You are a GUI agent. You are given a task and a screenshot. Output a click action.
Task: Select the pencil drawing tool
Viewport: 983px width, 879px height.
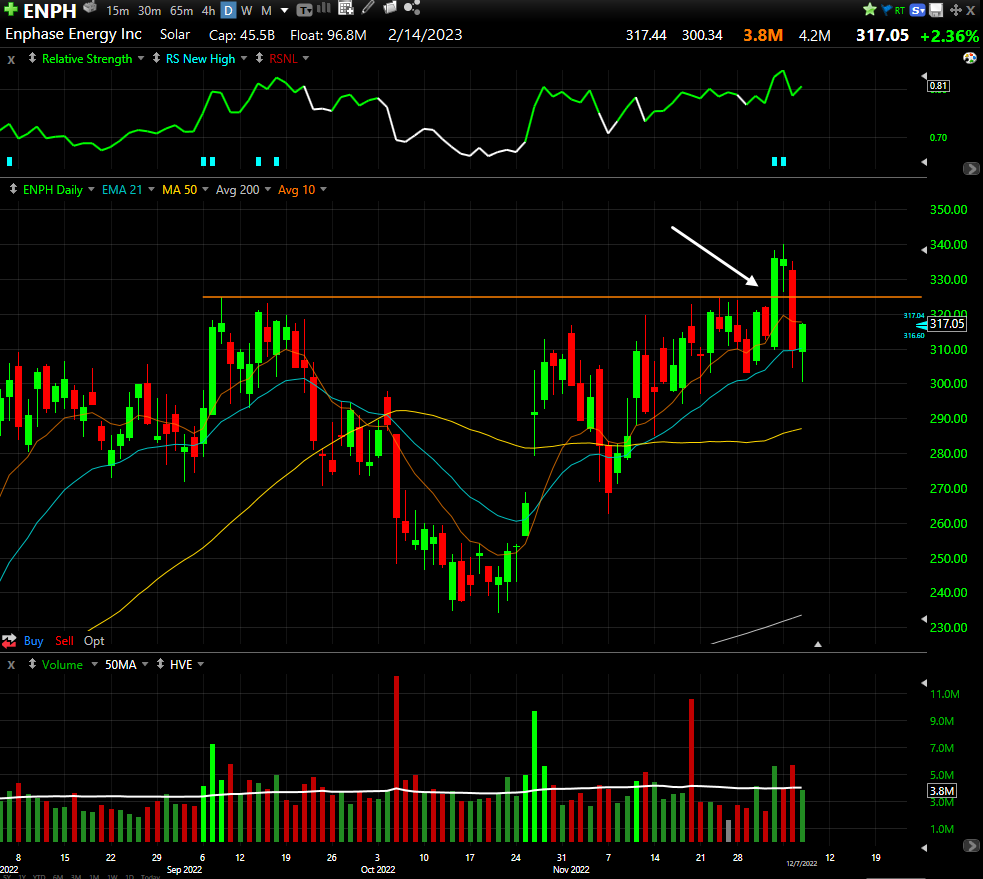click(x=368, y=8)
